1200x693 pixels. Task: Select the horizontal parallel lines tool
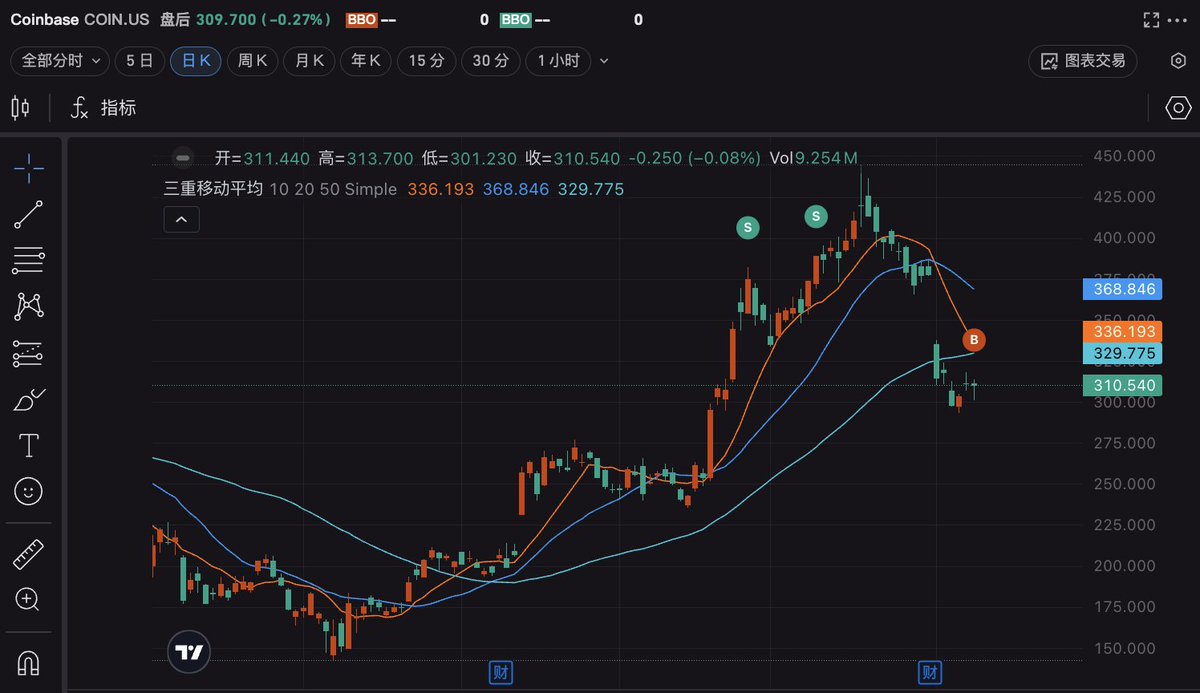pyautogui.click(x=29, y=260)
